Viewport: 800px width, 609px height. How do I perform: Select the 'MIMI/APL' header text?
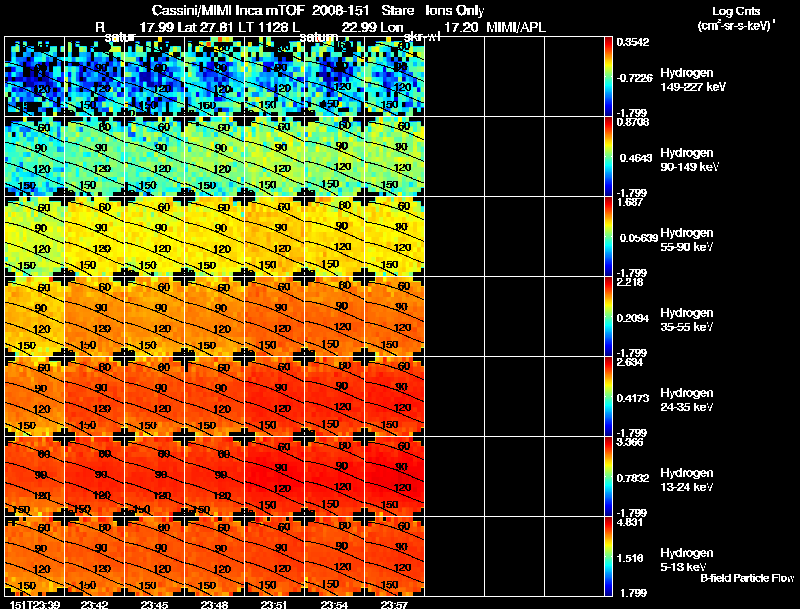click(516, 28)
